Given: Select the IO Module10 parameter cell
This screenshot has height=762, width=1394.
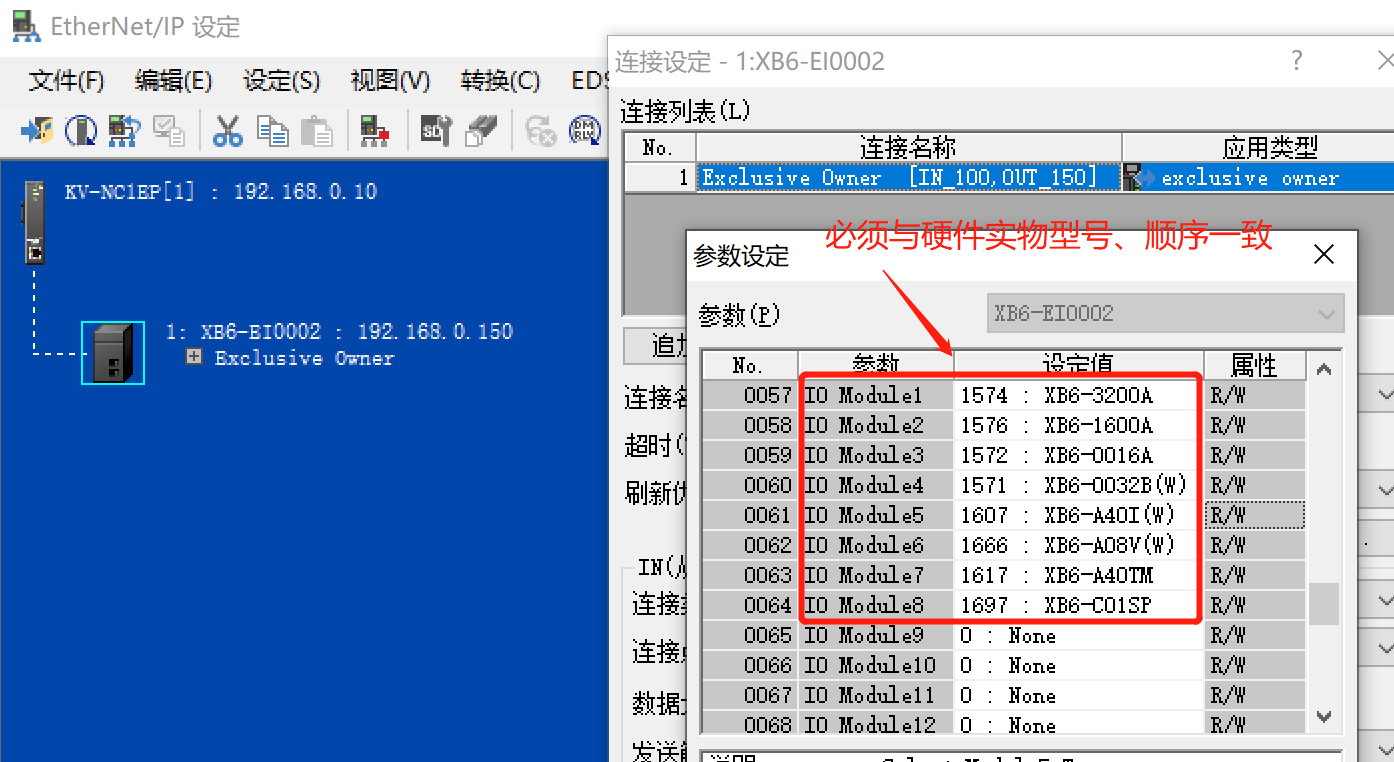Looking at the screenshot, I should (x=876, y=665).
